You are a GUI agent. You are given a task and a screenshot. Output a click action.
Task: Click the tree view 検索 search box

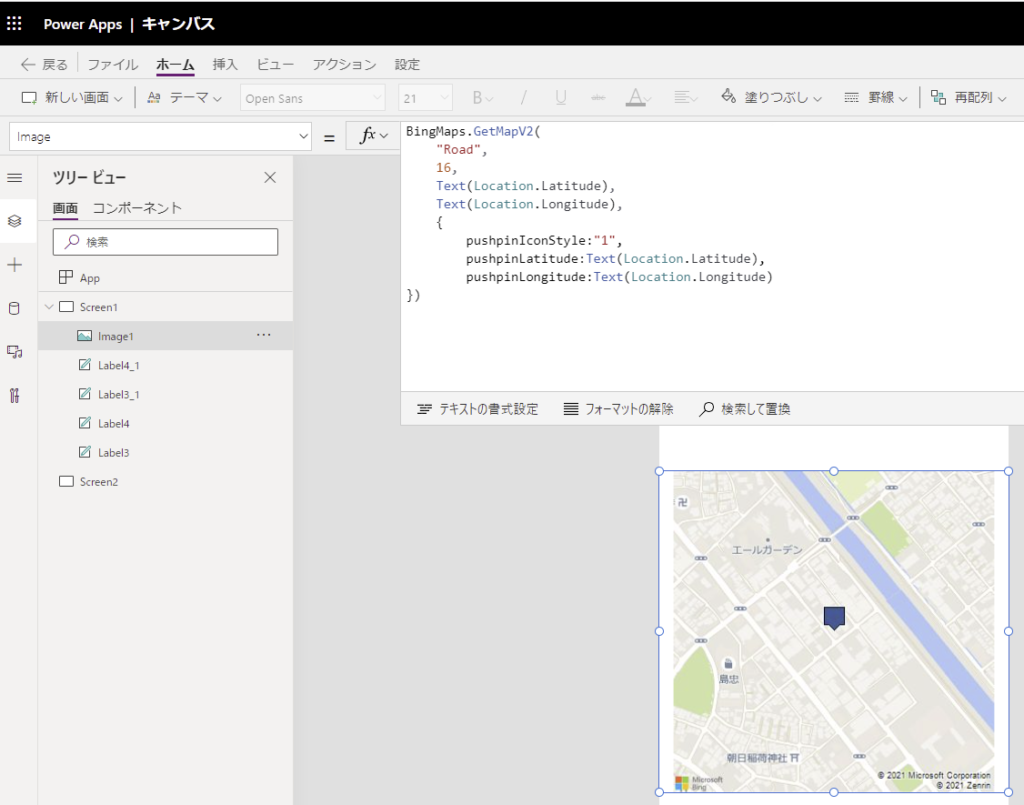pyautogui.click(x=165, y=242)
